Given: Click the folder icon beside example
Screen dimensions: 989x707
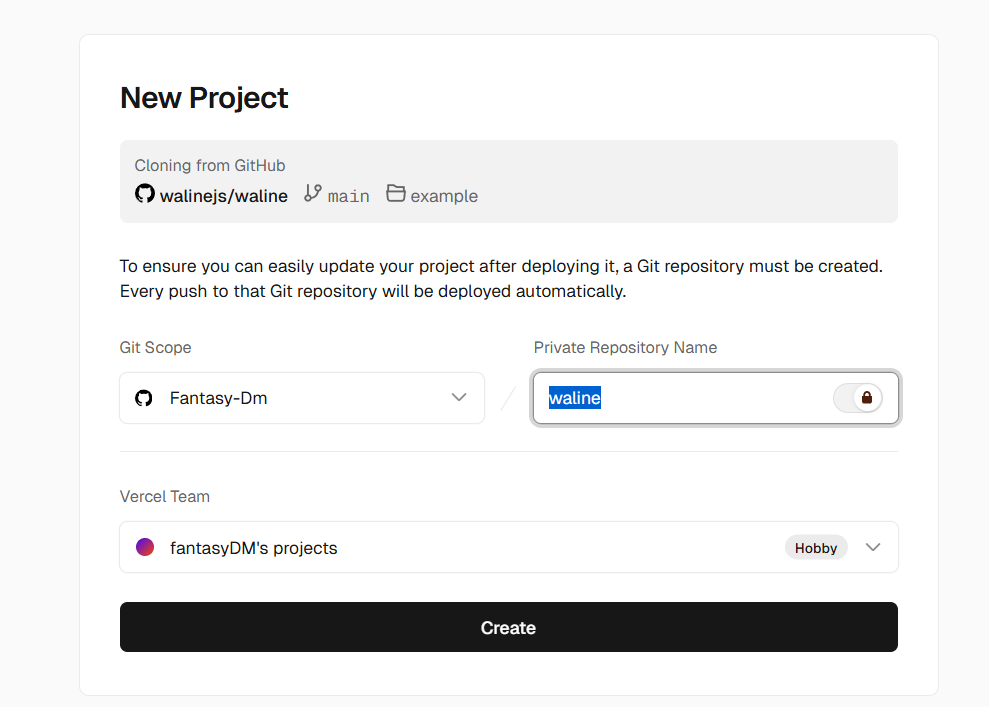Looking at the screenshot, I should tap(396, 194).
